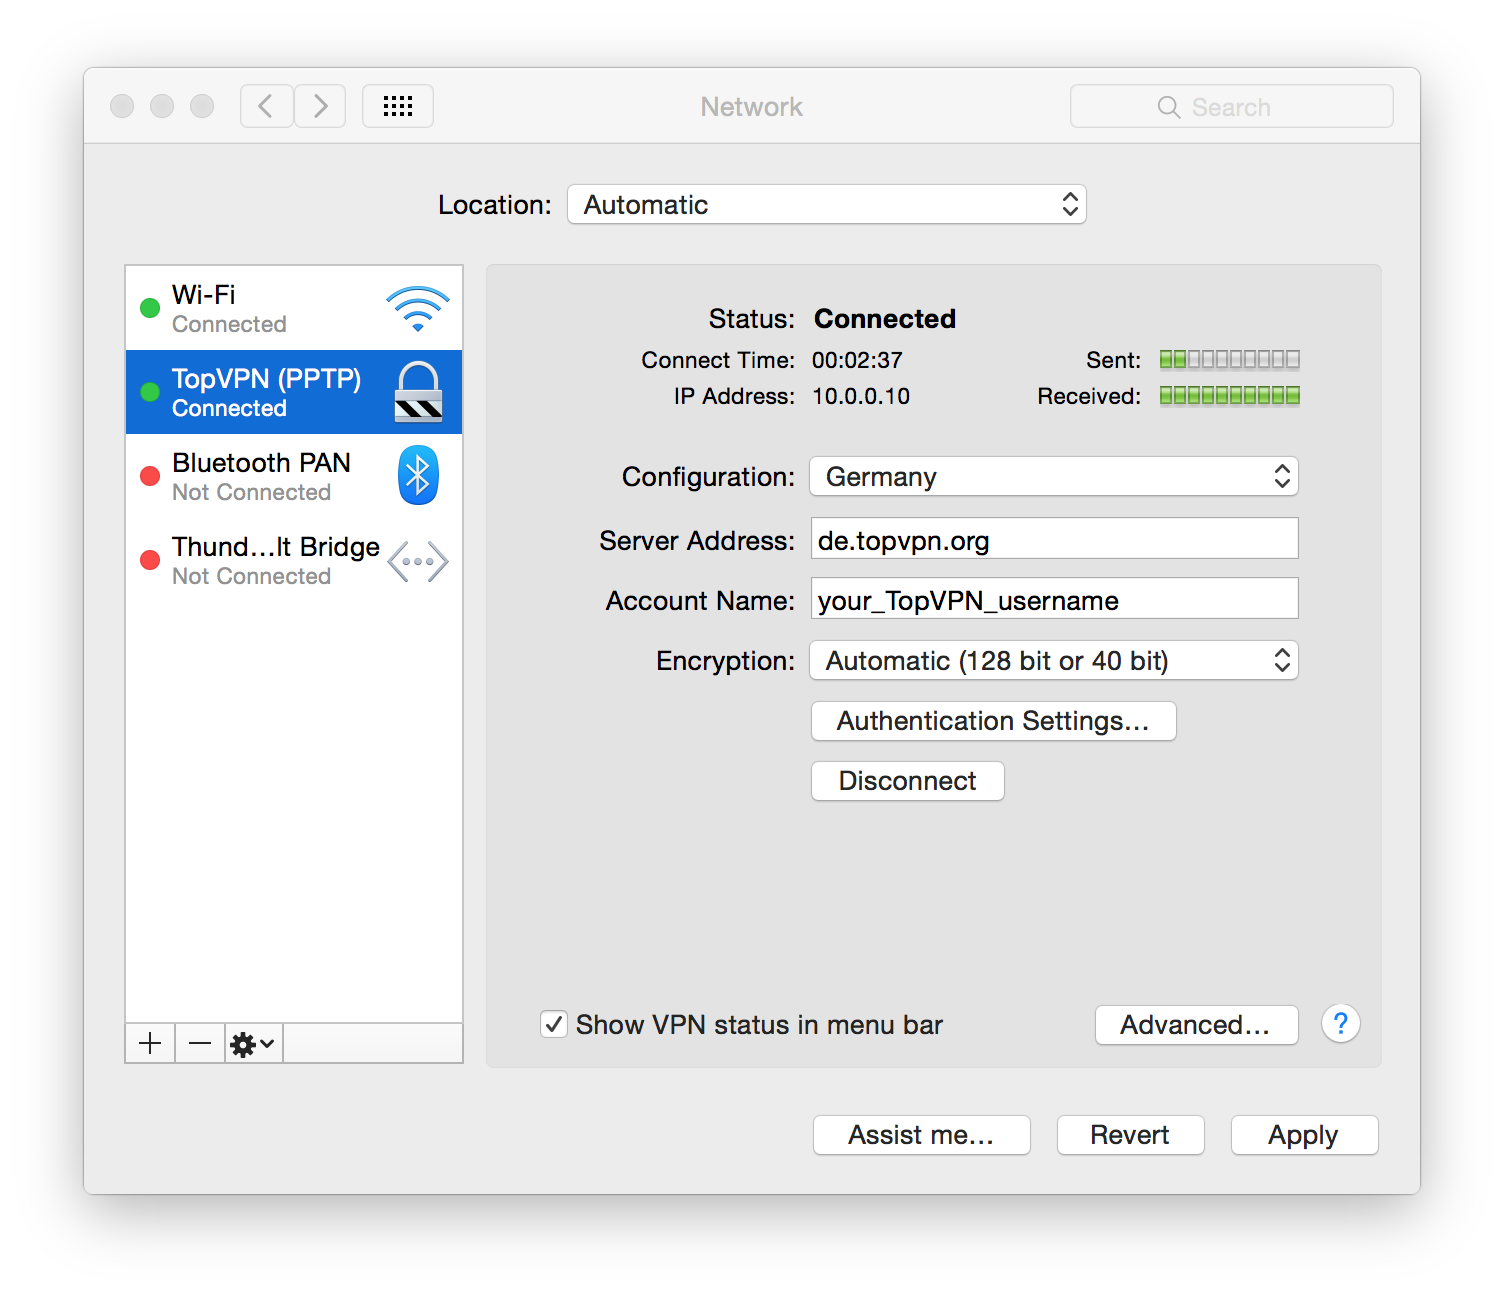Select the Wi-Fi service name in sidebar

(x=204, y=294)
